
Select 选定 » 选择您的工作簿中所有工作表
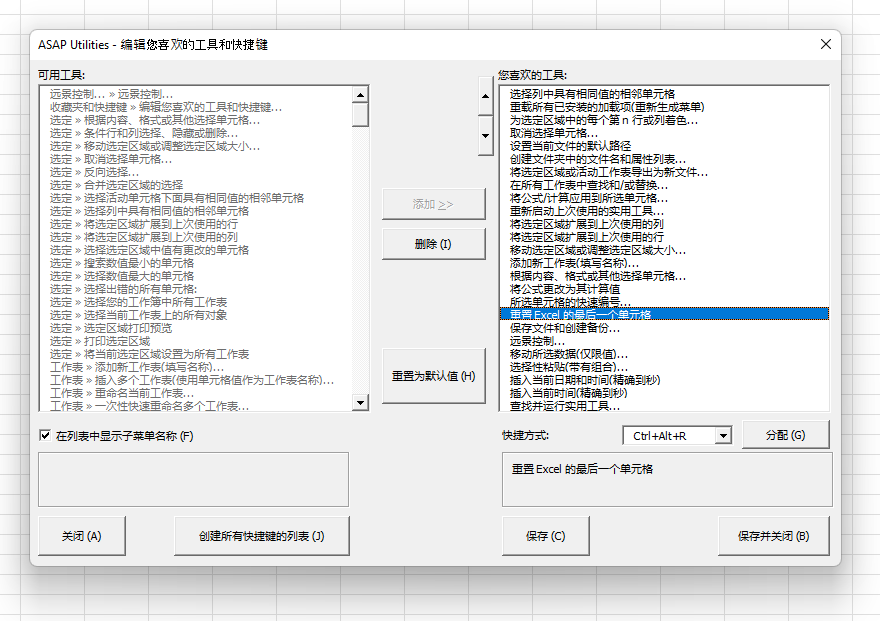coord(138,302)
